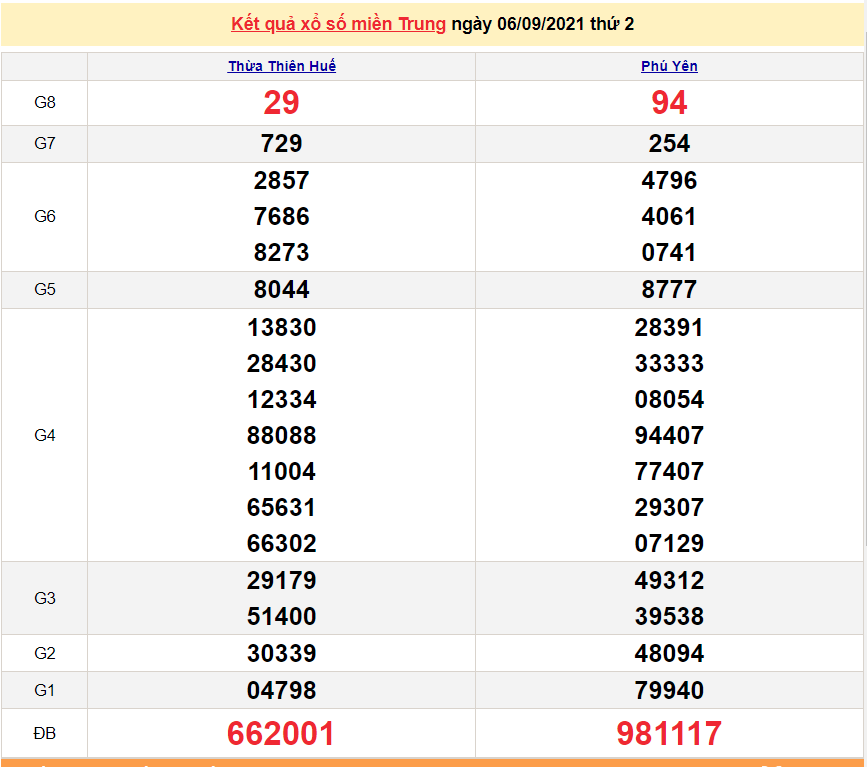Screen dimensions: 867x767
Task: Select the G1 number 04798
Action: [281, 690]
